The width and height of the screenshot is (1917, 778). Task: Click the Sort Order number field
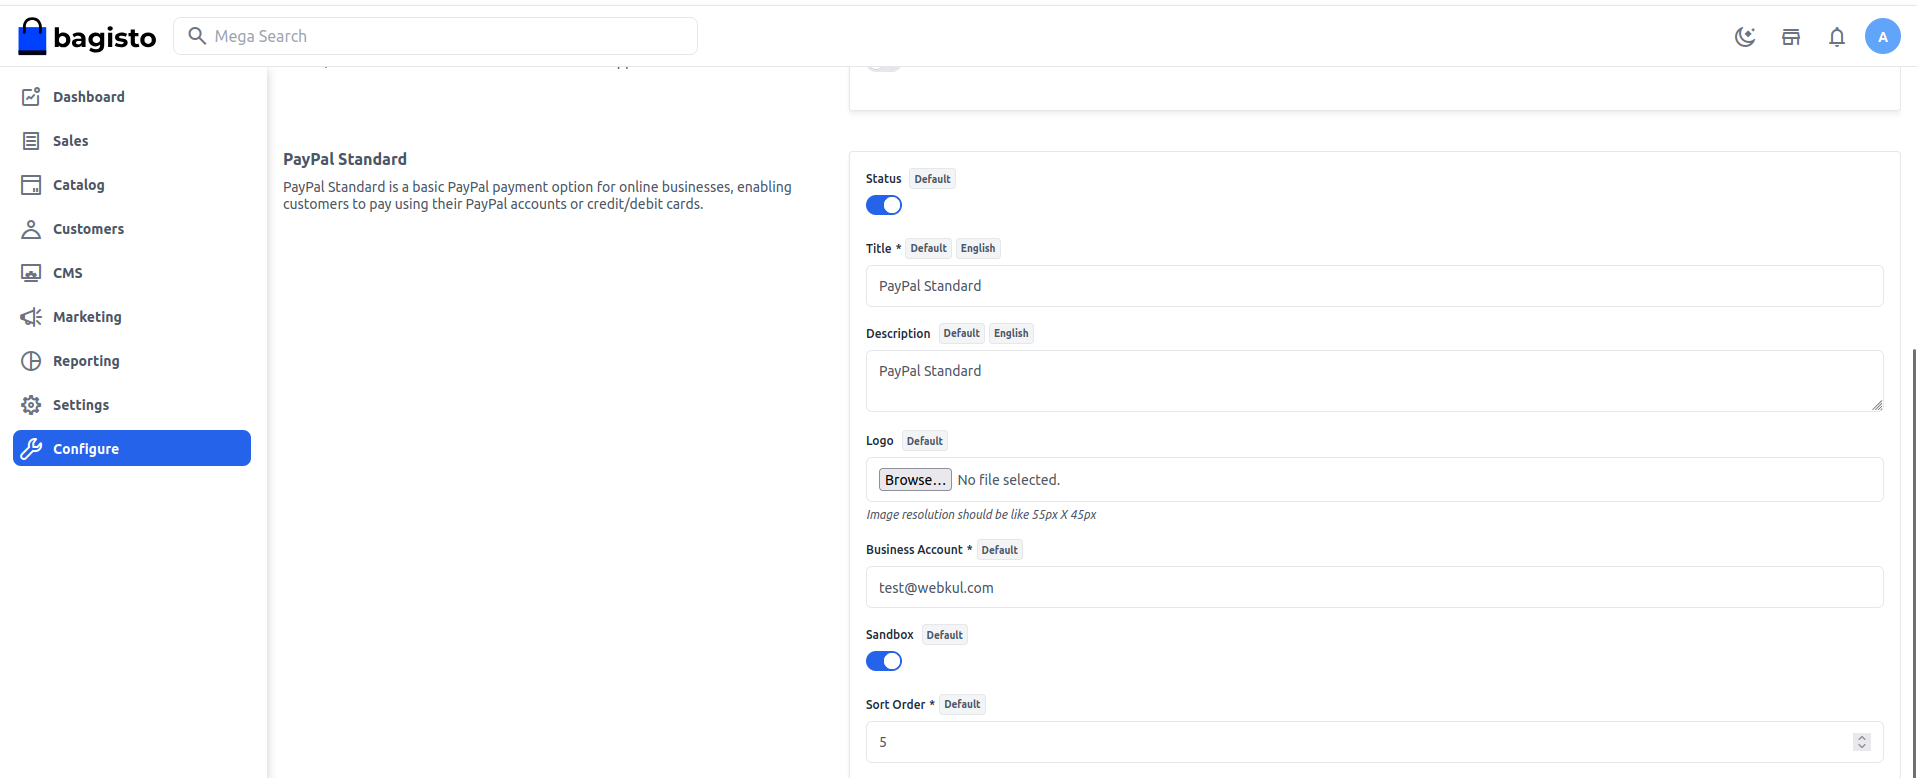point(1374,742)
